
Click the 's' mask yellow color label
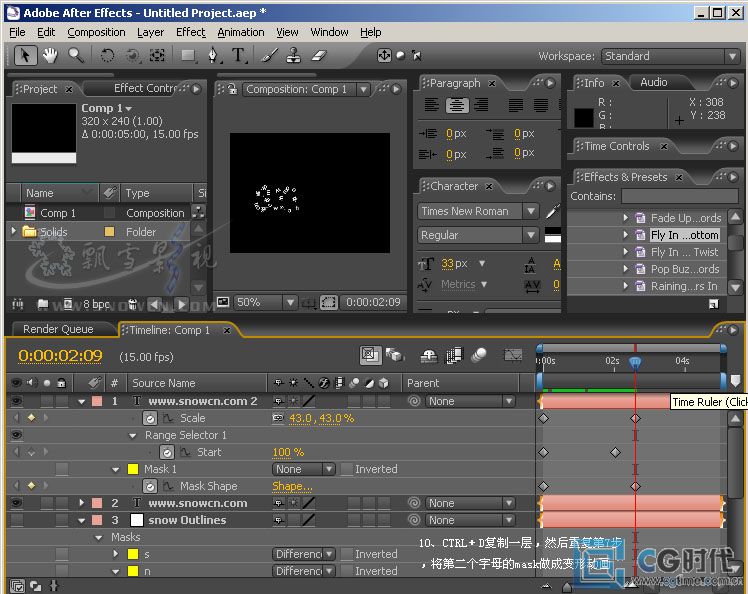click(133, 554)
